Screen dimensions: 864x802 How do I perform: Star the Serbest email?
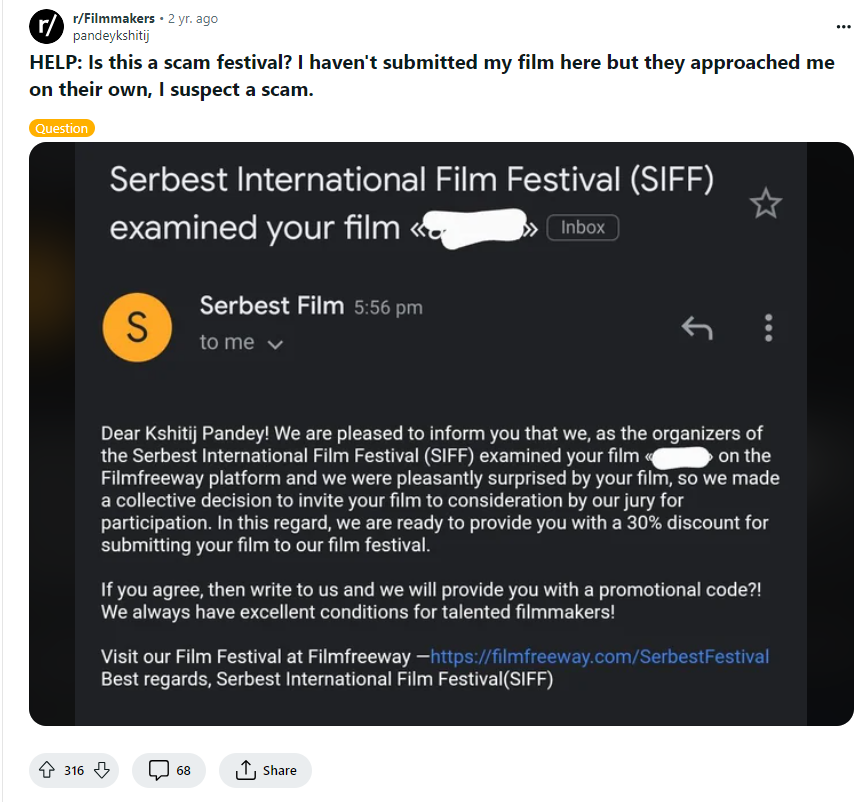point(765,203)
